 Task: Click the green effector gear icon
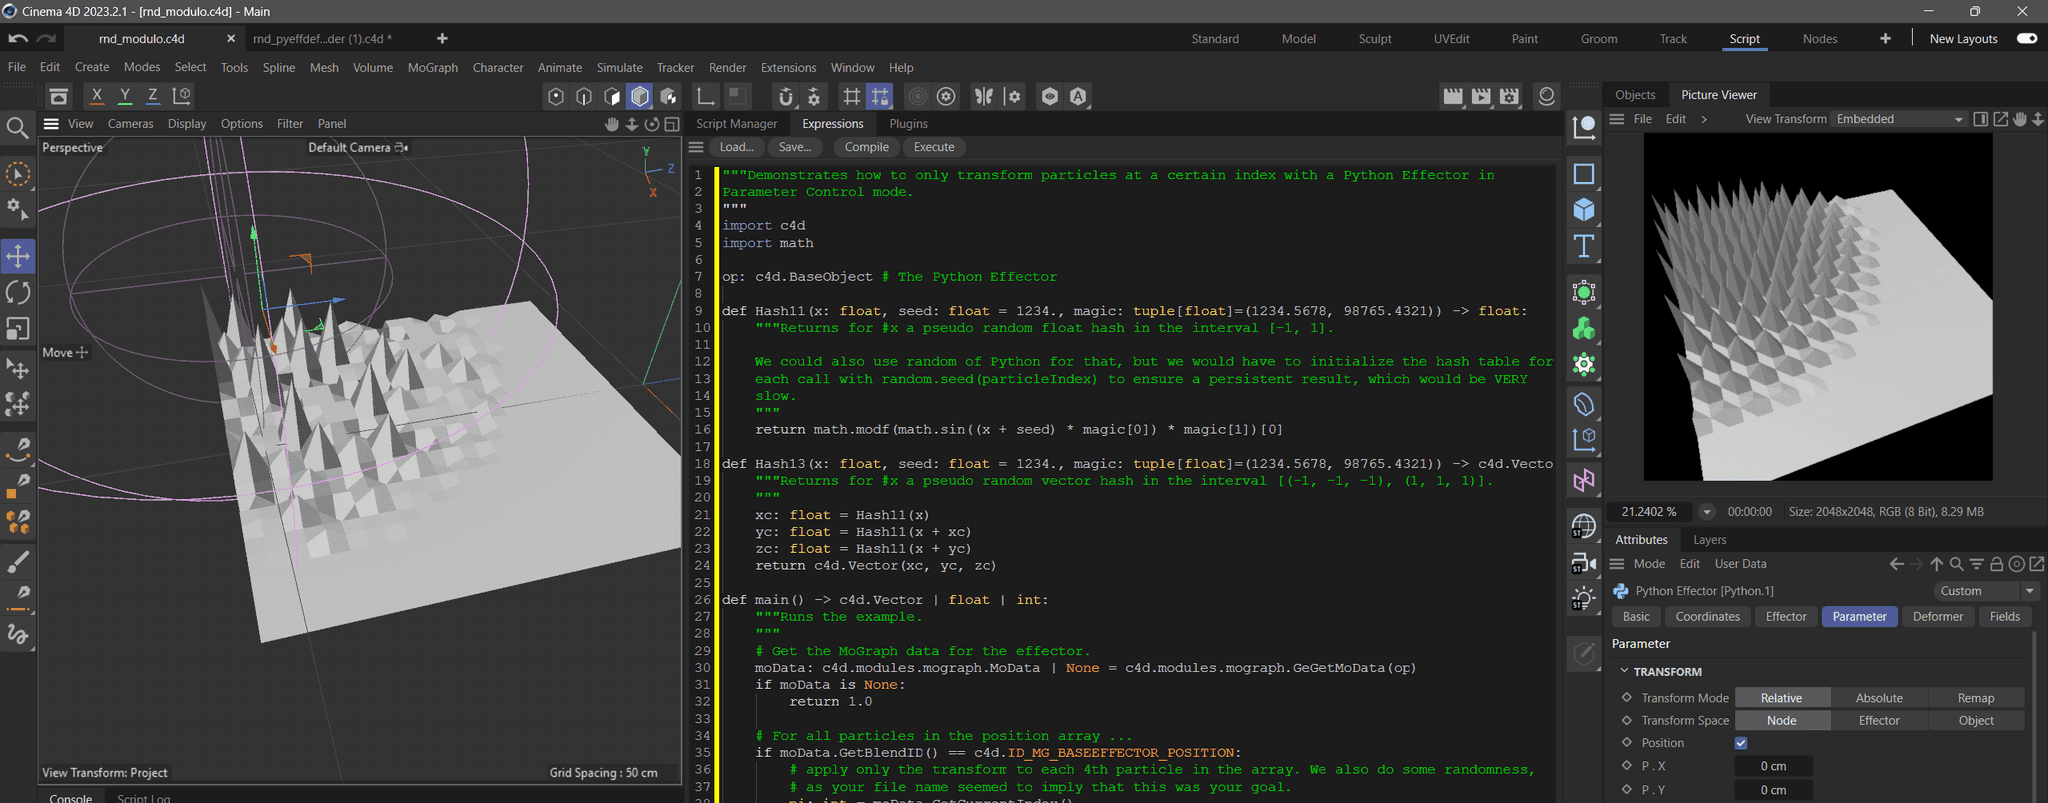(x=1584, y=364)
